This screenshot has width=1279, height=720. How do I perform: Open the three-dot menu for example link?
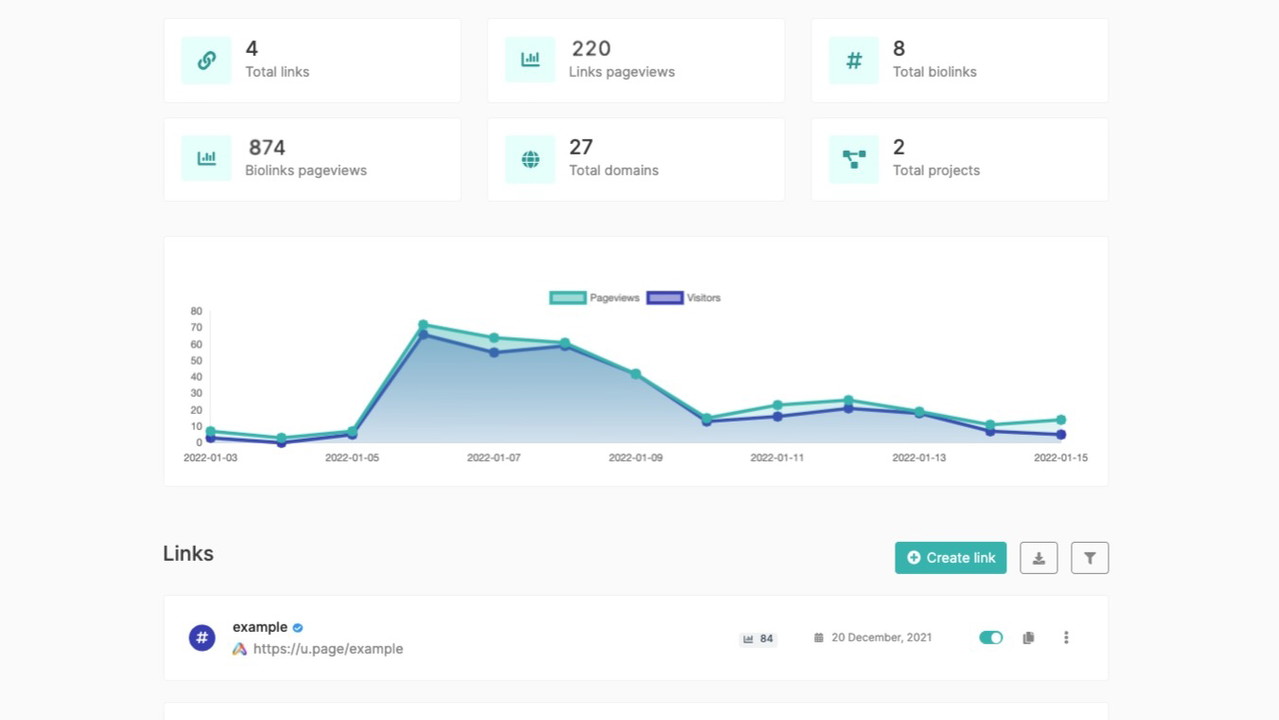tap(1066, 638)
